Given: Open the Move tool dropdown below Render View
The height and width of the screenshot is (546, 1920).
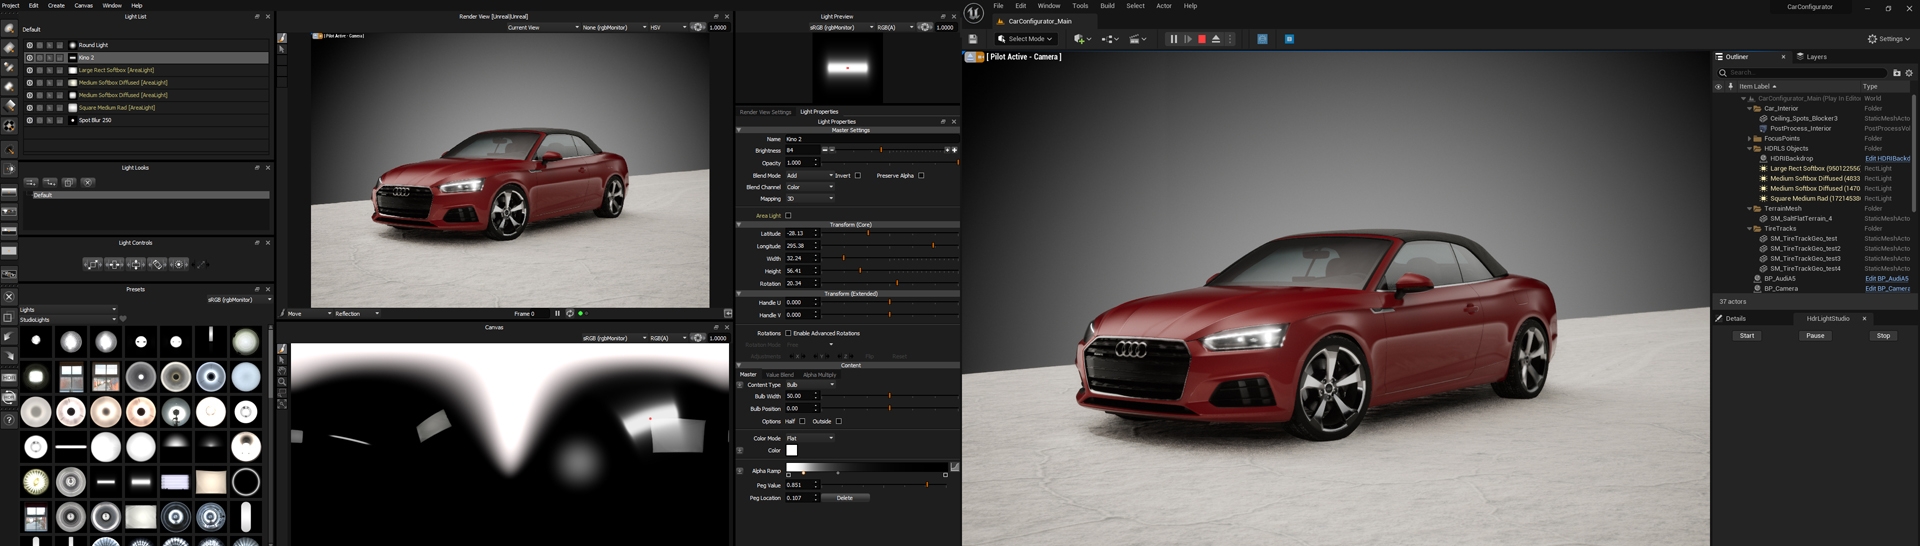Looking at the screenshot, I should pyautogui.click(x=309, y=314).
